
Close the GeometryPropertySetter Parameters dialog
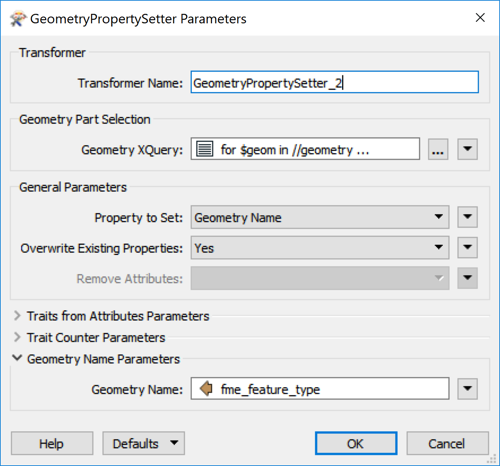coord(480,18)
